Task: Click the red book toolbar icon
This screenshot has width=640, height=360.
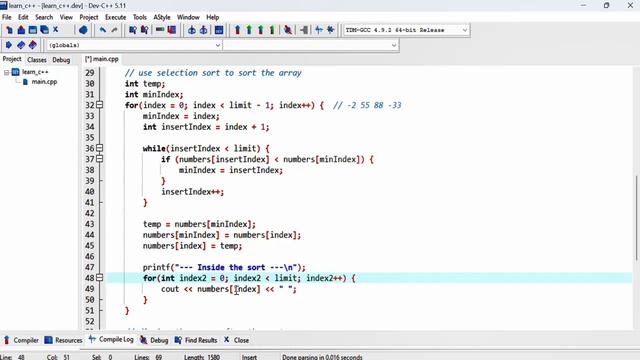Action: pos(172,30)
